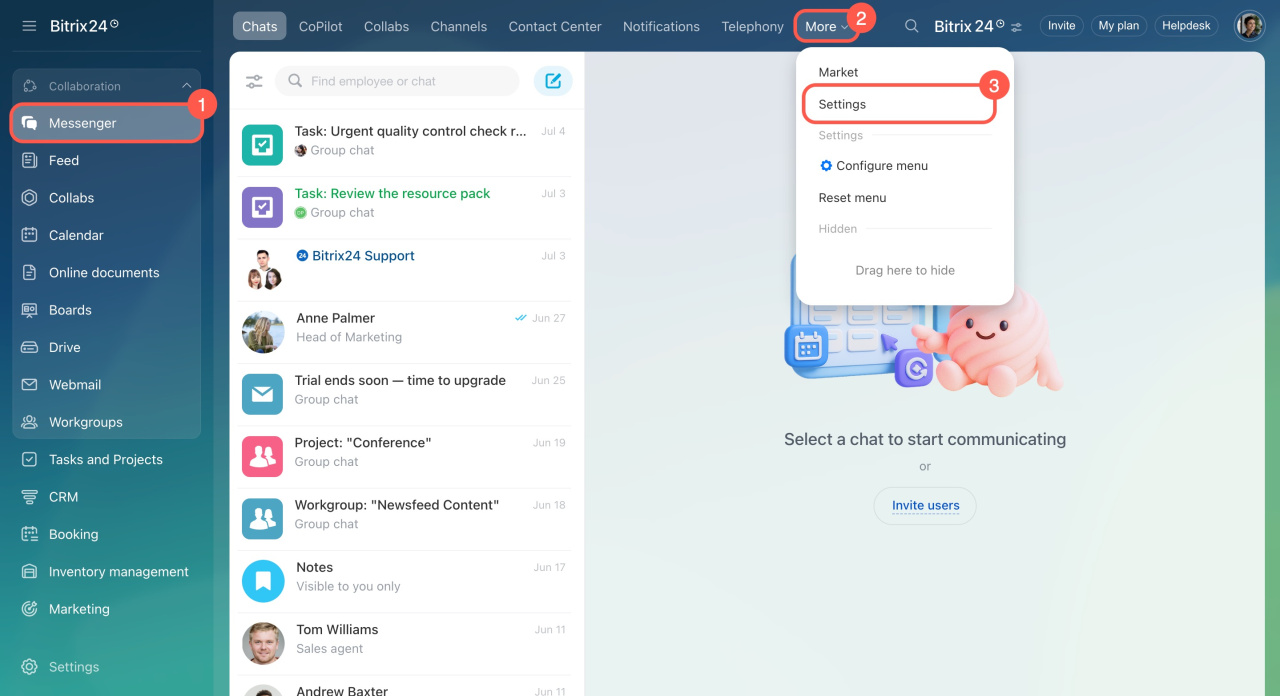
Task: Open the Telephony tab
Action: click(752, 26)
